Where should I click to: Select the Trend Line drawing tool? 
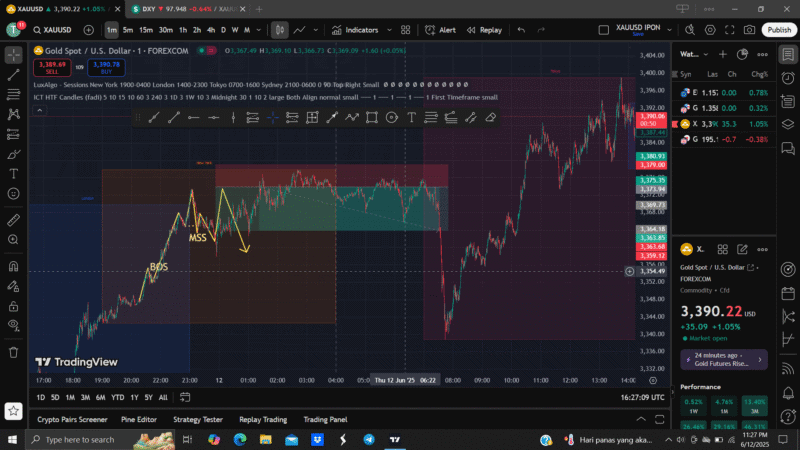(x=14, y=74)
